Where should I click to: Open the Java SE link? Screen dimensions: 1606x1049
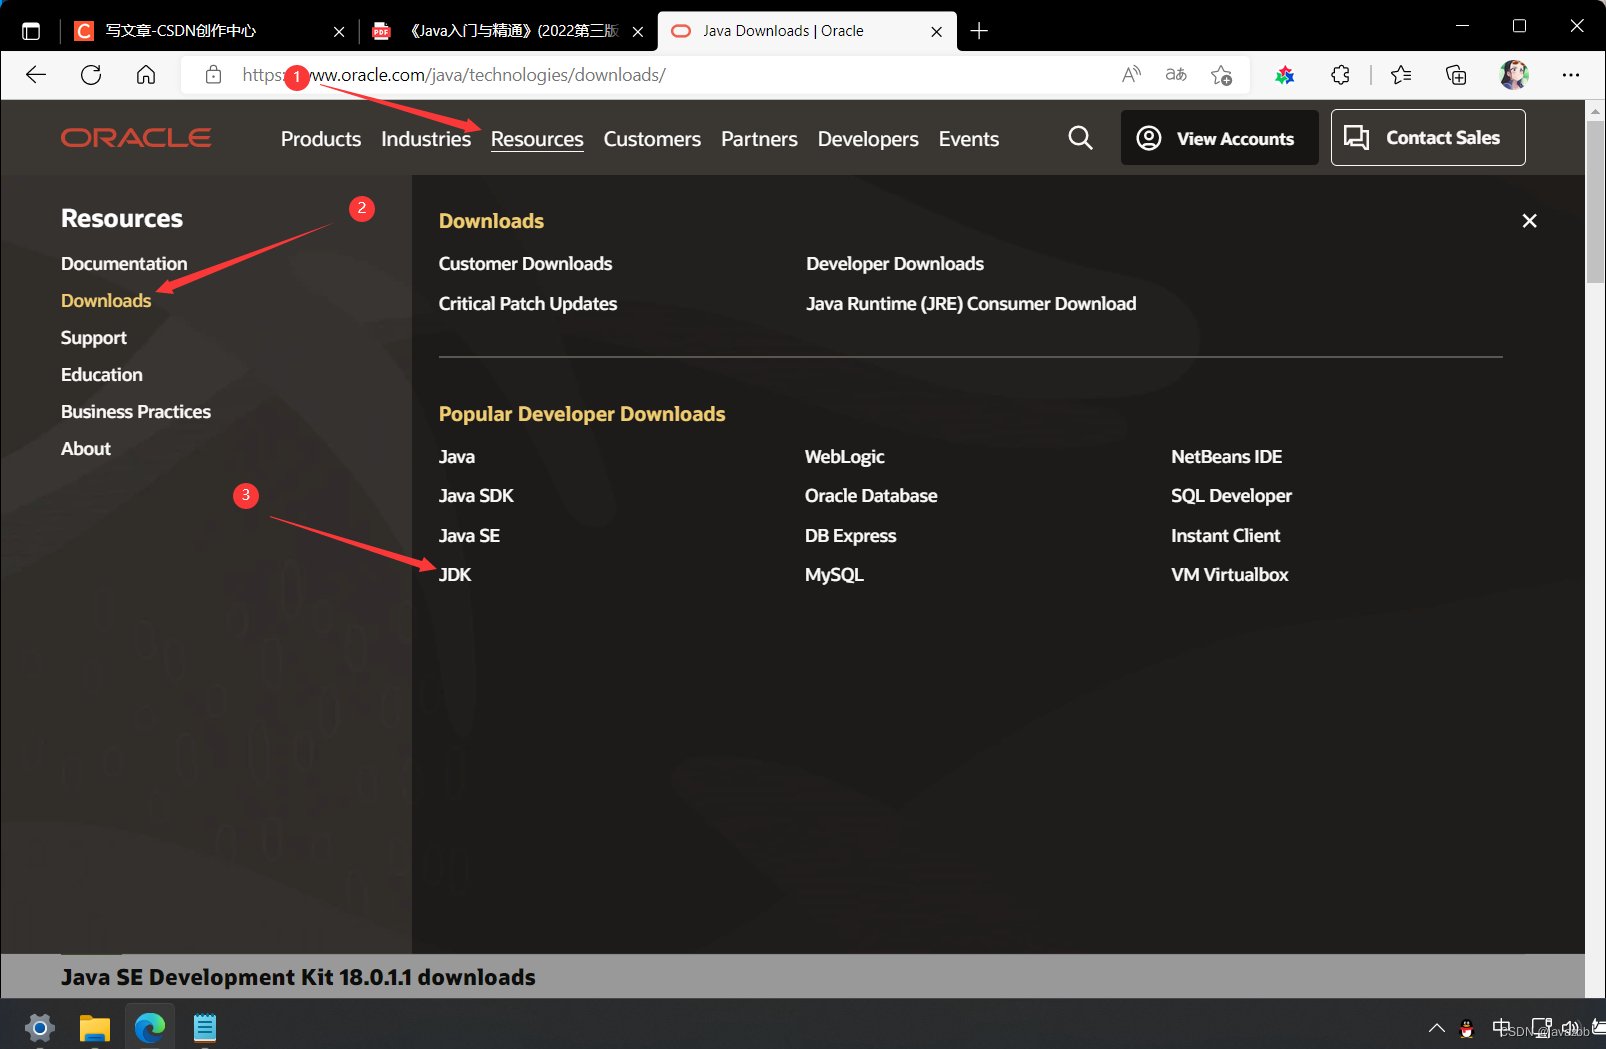469,536
